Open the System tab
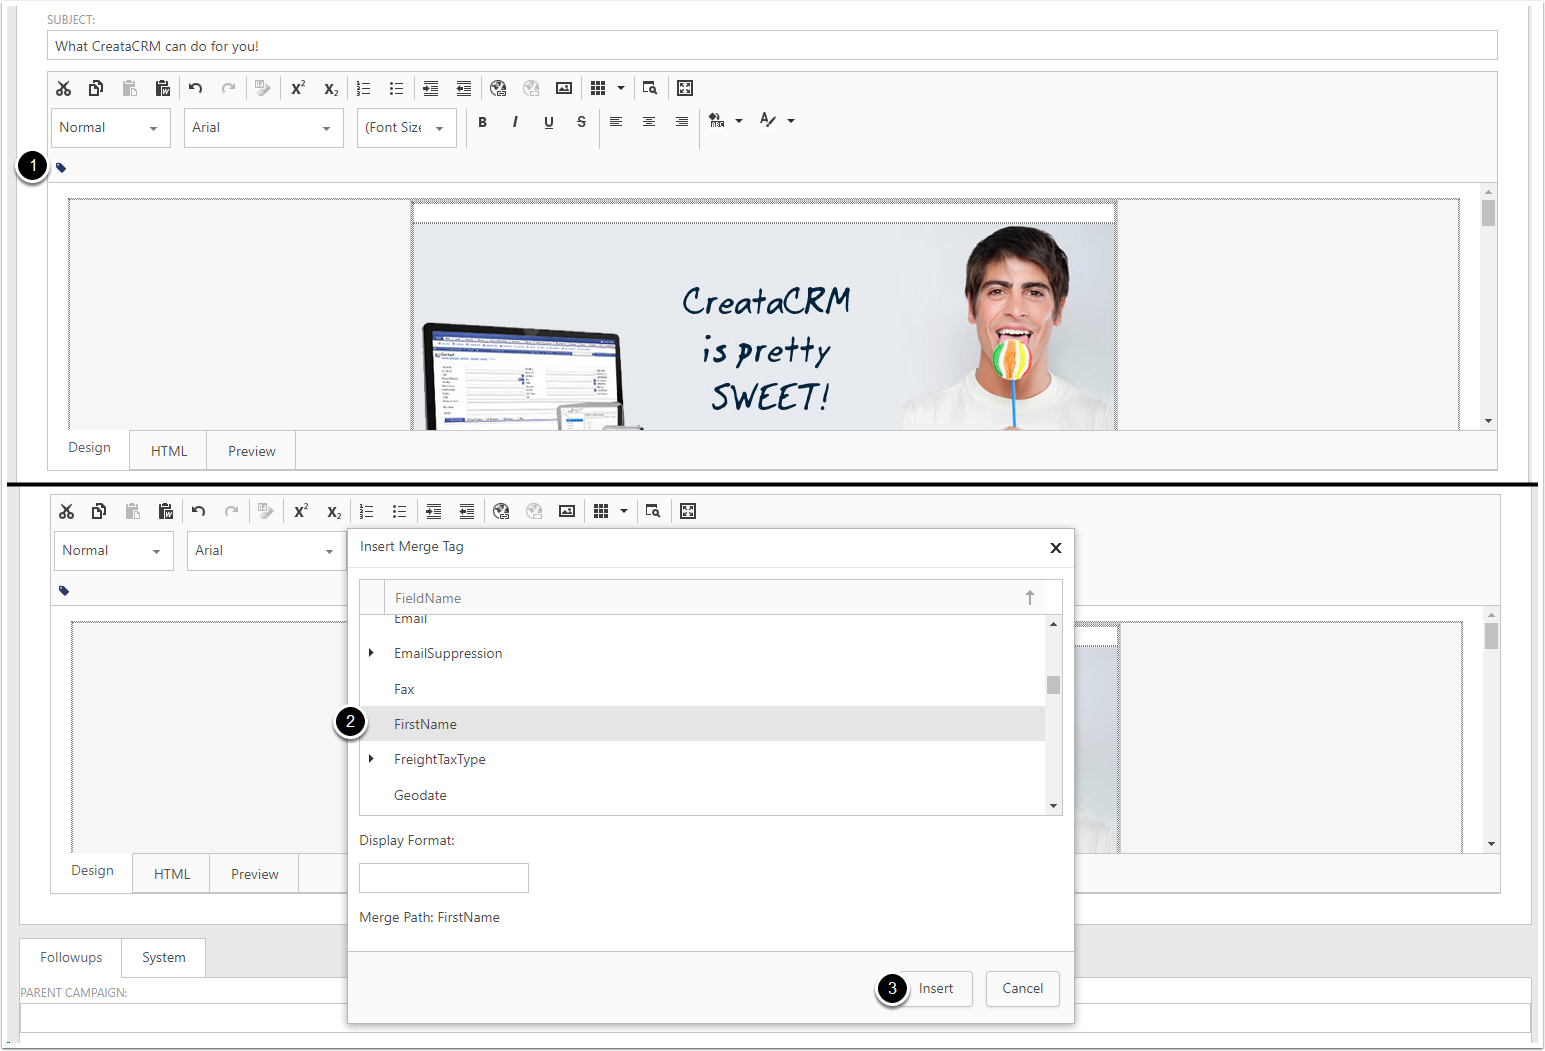Viewport: 1545px width, 1051px height. (x=164, y=958)
